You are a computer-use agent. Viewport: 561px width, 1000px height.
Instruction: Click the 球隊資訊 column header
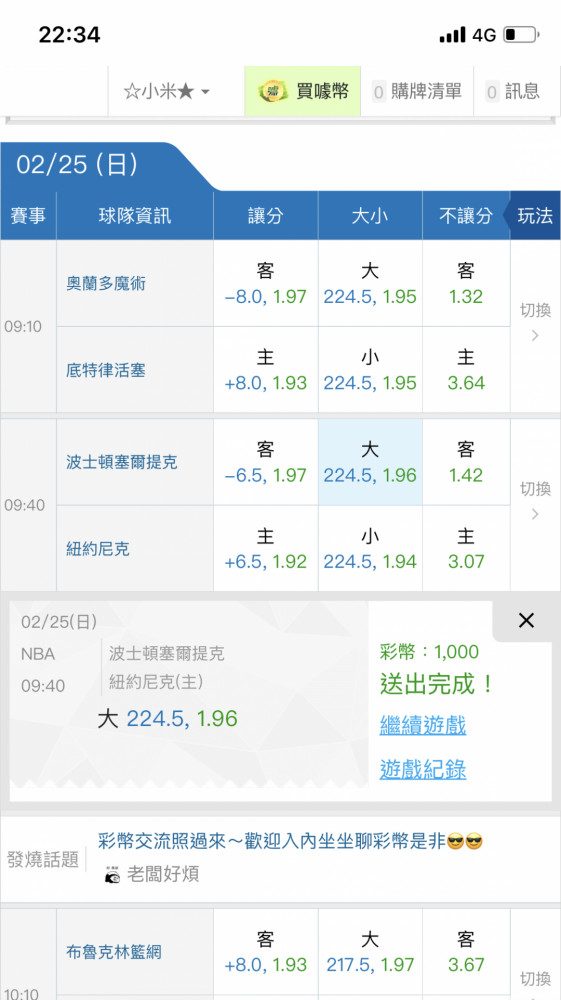[135, 216]
